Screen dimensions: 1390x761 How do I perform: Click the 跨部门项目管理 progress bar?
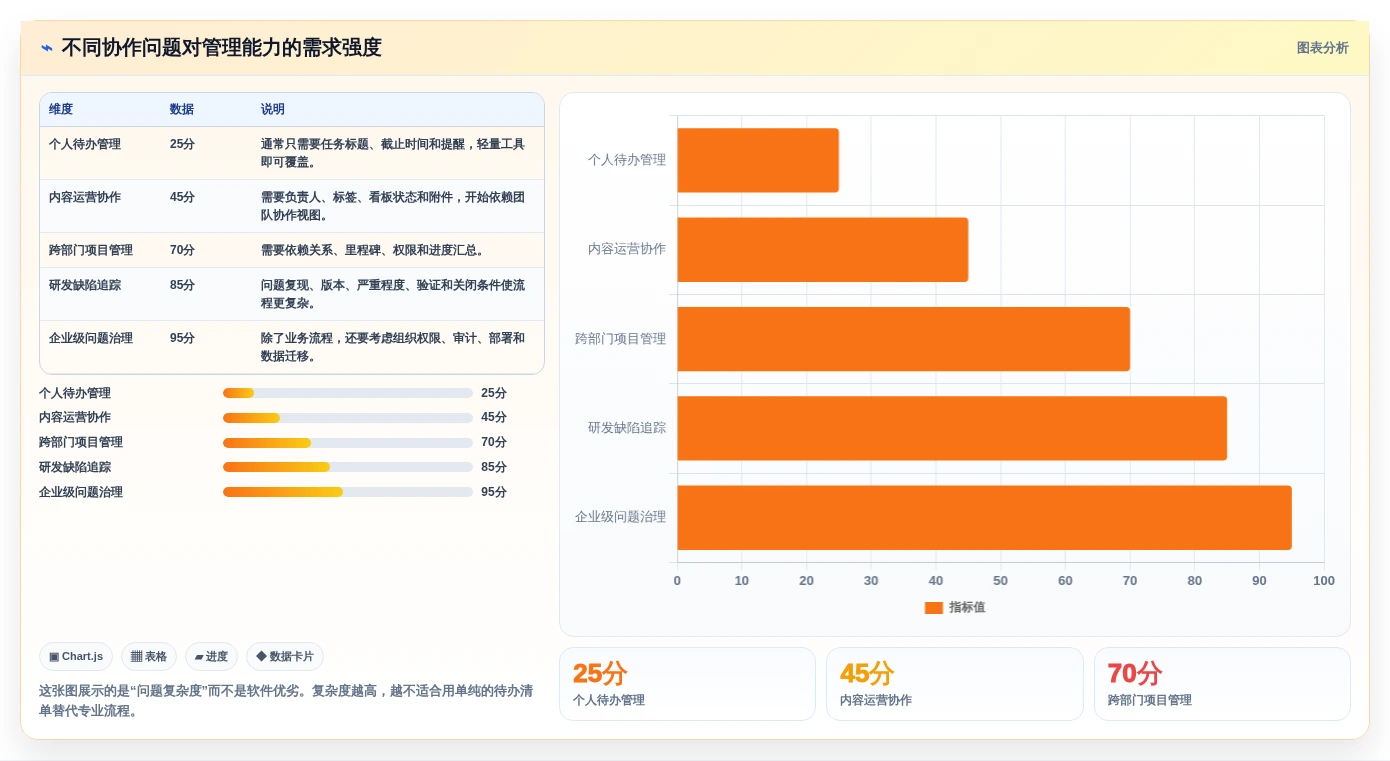pos(348,442)
